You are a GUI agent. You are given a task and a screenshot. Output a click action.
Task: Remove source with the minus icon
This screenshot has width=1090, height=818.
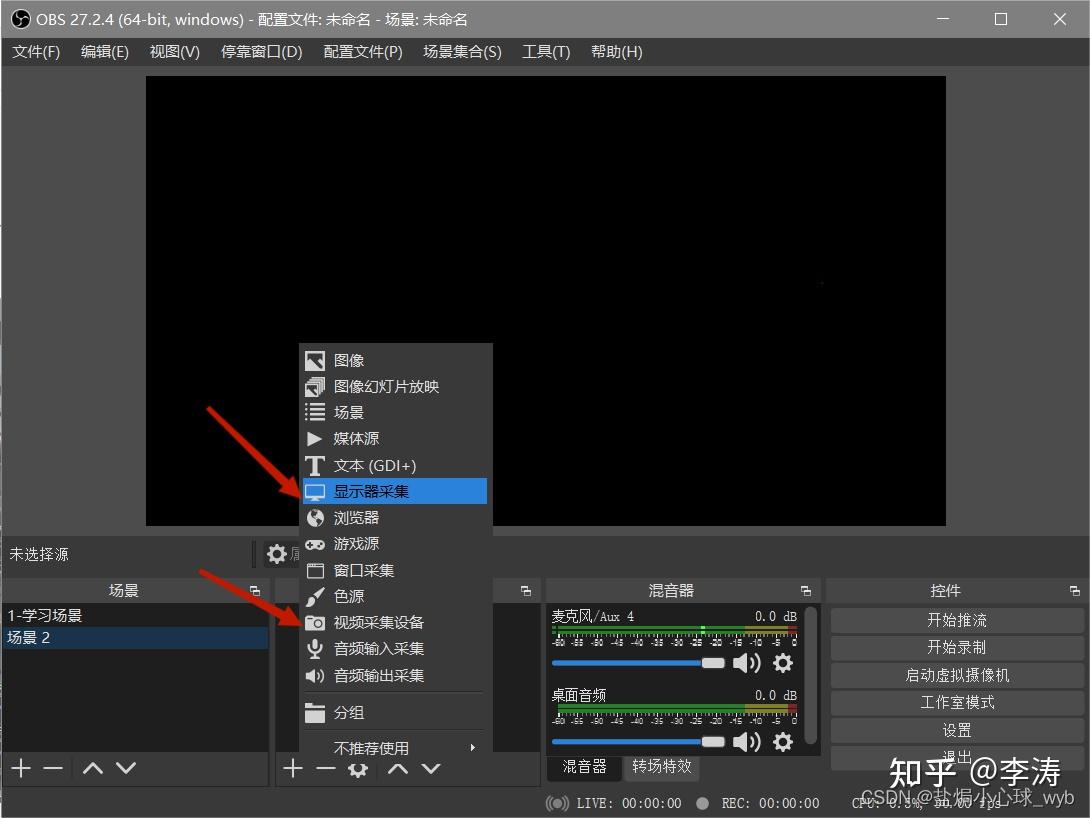tap(325, 768)
